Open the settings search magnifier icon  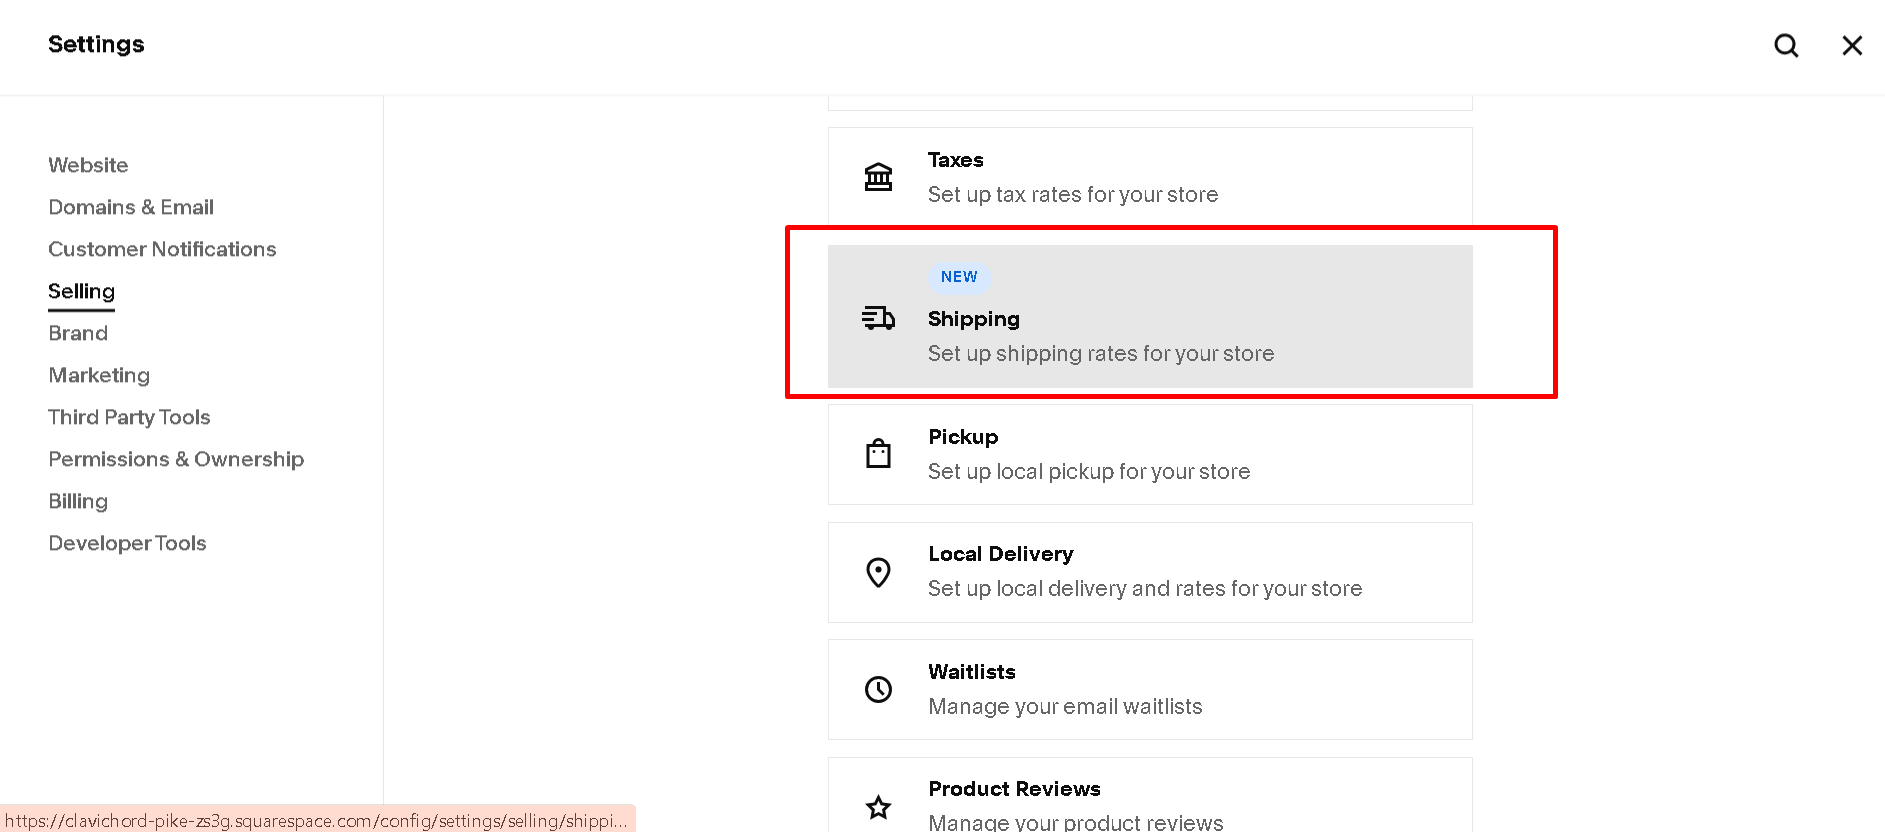click(1786, 45)
